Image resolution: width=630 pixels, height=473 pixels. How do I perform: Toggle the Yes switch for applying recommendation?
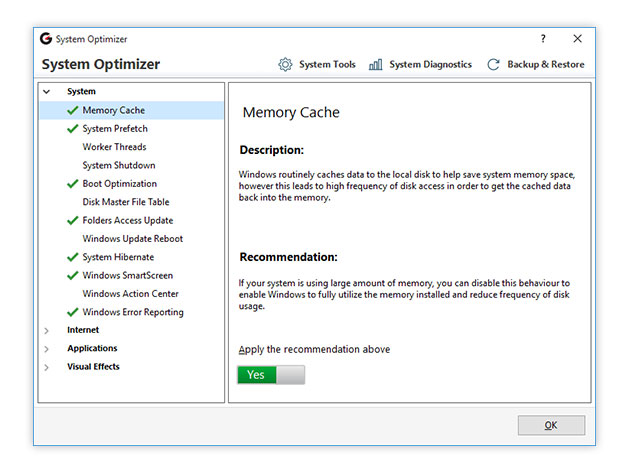pyautogui.click(x=271, y=375)
